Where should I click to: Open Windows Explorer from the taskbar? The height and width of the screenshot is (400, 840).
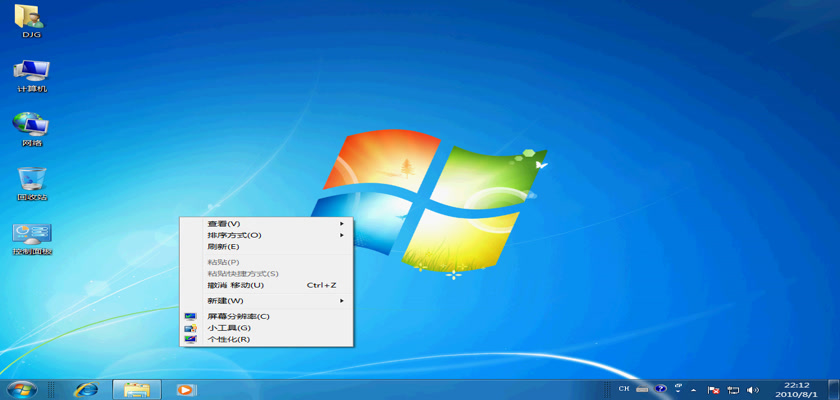tap(137, 389)
